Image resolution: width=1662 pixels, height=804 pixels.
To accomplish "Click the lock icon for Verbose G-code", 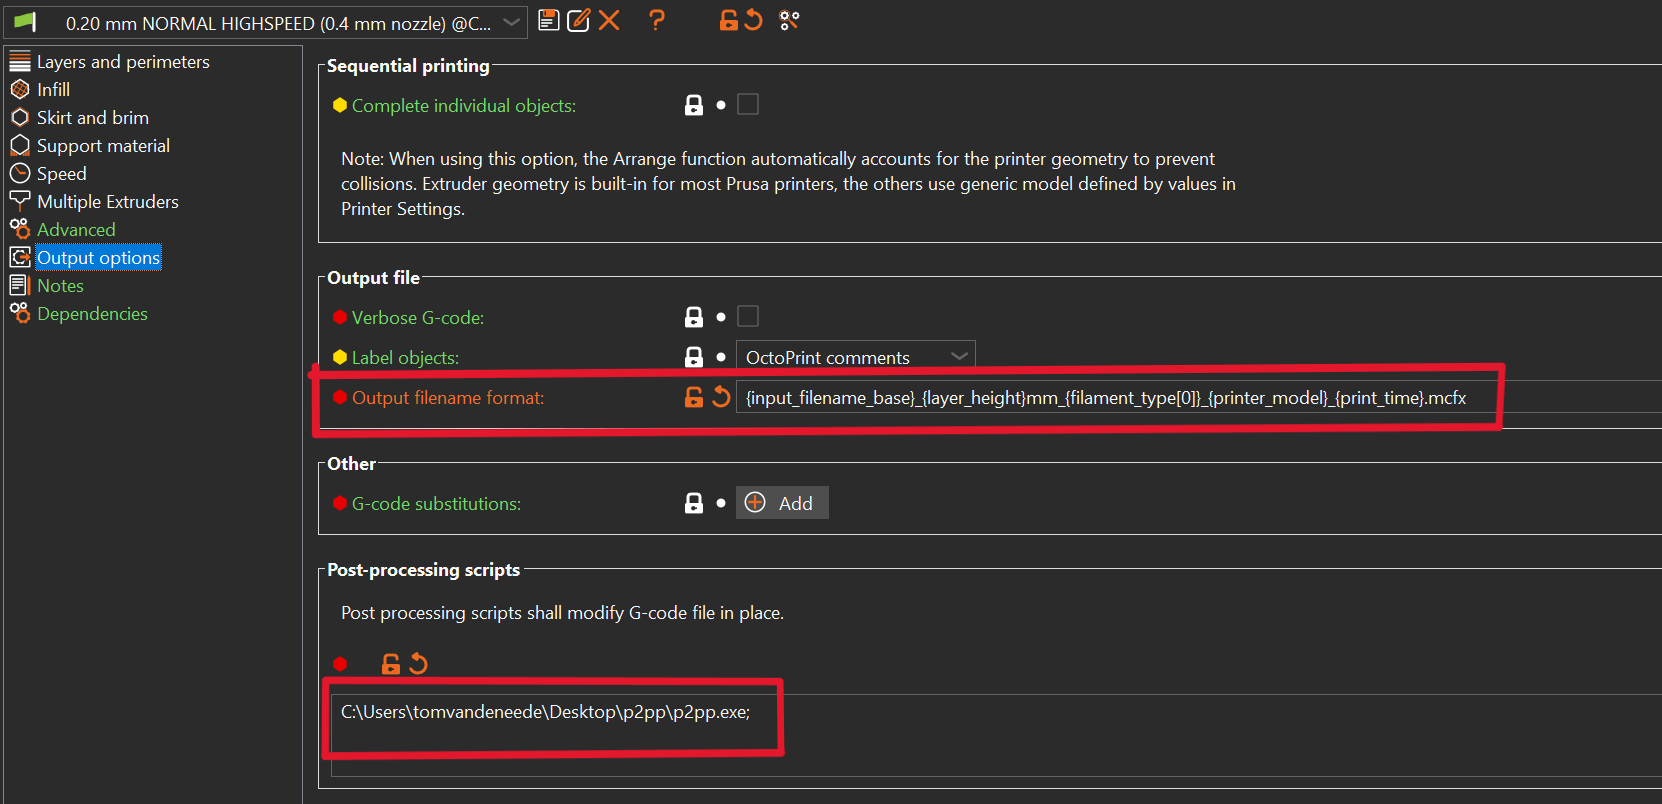I will click(x=694, y=317).
